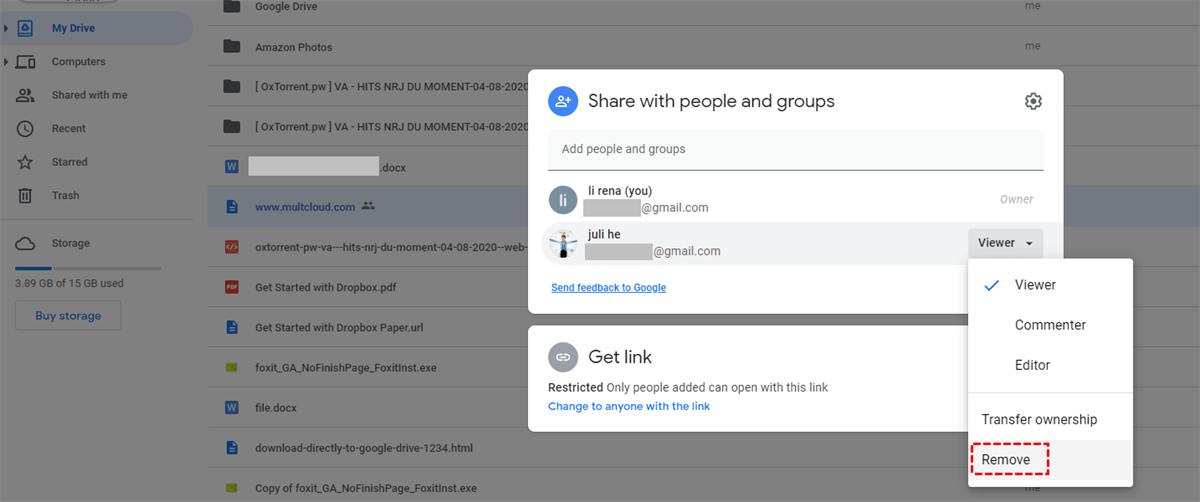Expand the My Drive tree arrow
The image size is (1200, 502).
tap(7, 29)
